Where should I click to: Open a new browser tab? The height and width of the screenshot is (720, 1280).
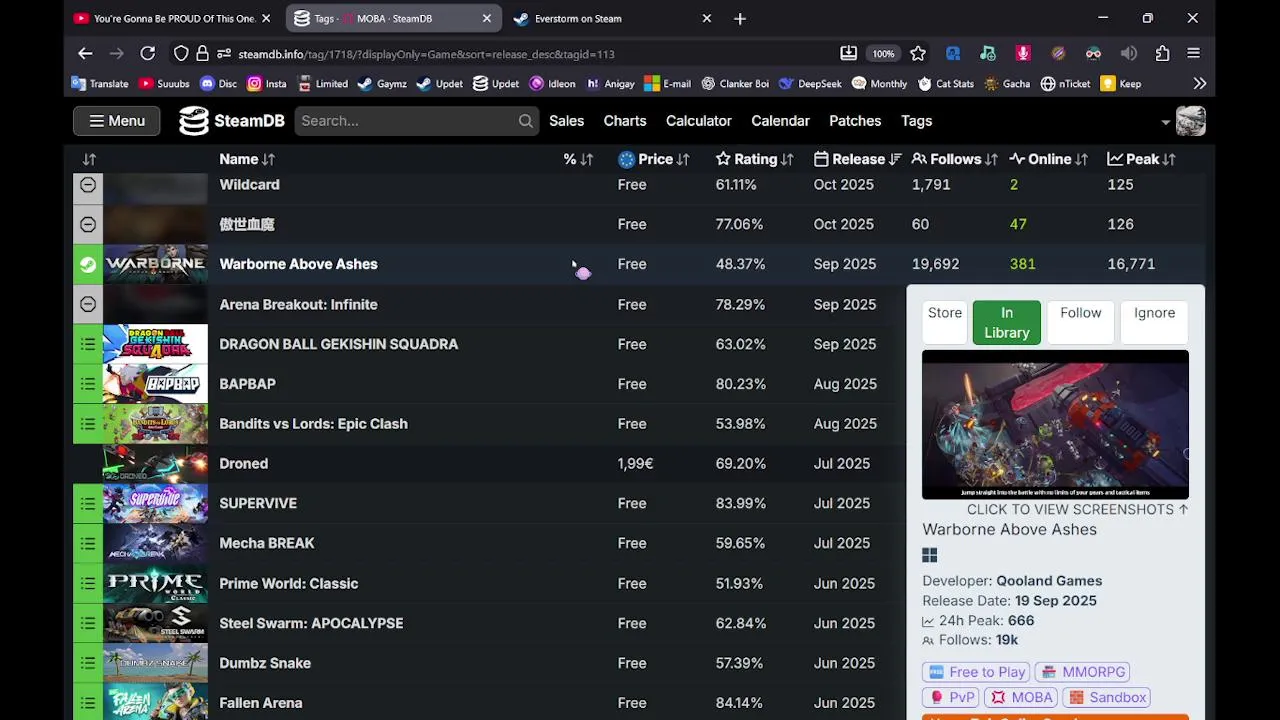(740, 18)
